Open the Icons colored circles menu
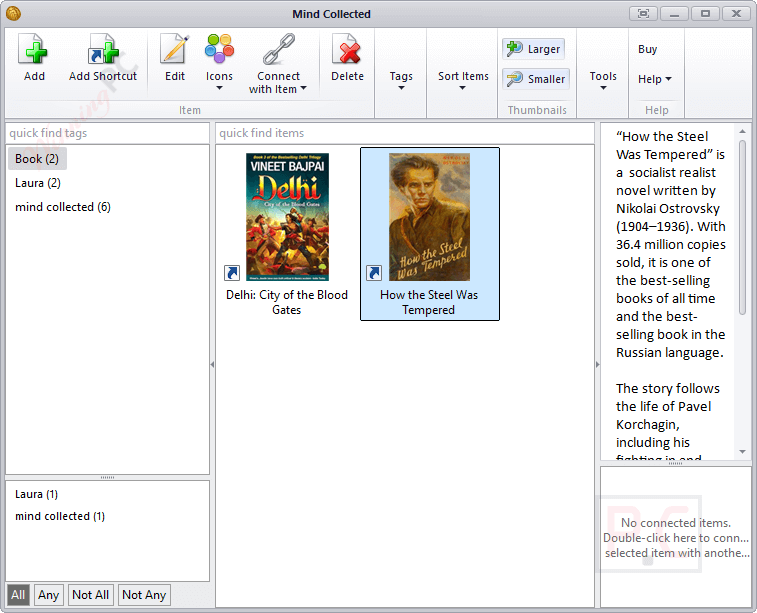This screenshot has height=613, width=757. (x=219, y=49)
